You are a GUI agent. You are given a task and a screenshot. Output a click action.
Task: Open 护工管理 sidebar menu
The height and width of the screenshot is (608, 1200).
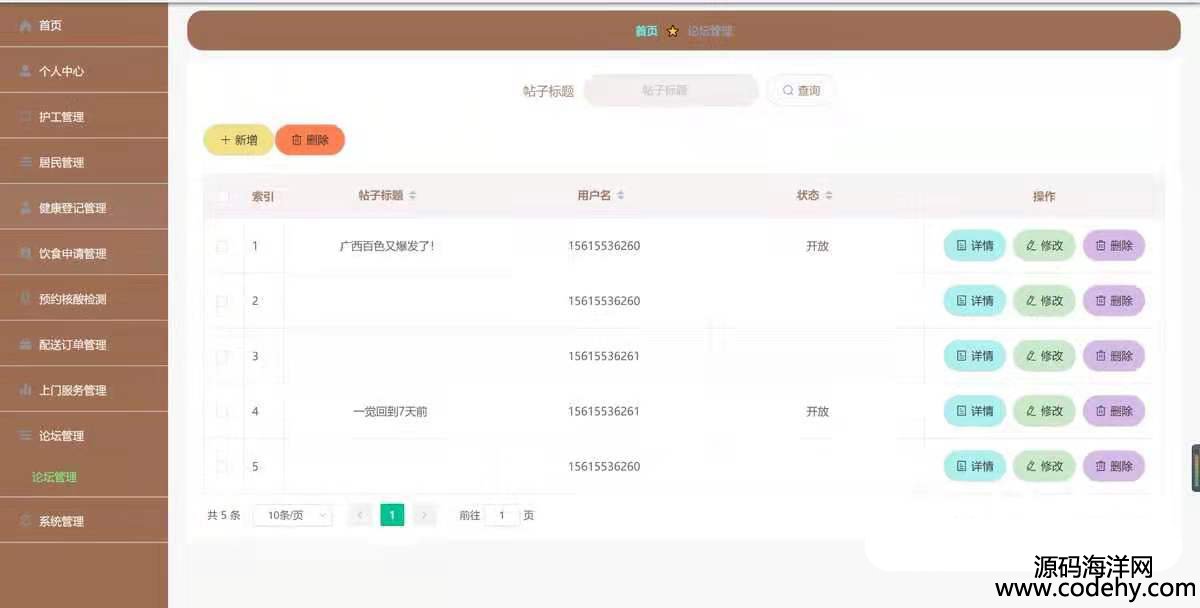click(x=84, y=117)
